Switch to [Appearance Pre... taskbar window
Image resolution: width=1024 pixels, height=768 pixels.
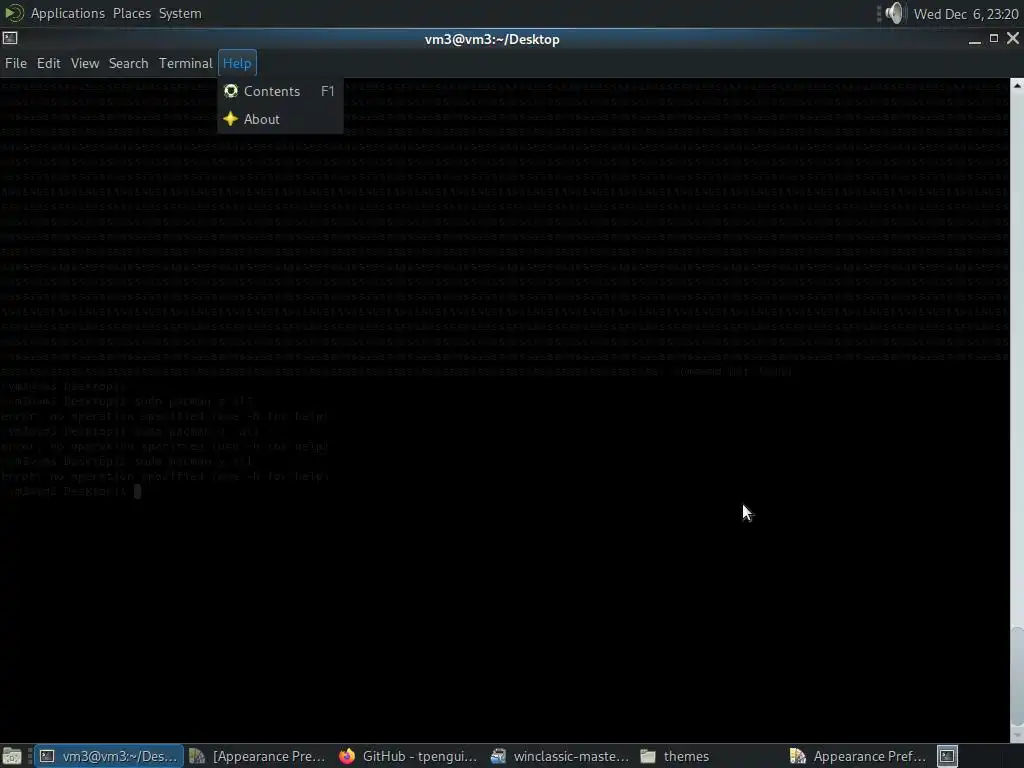tap(257, 756)
